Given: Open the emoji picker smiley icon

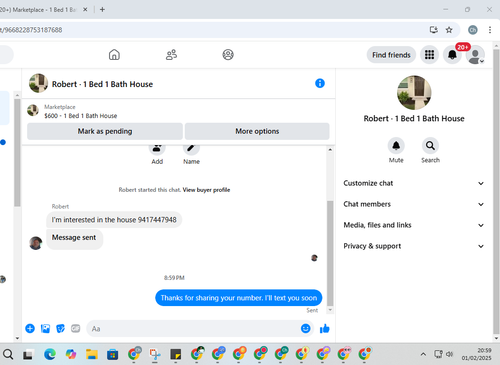Looking at the screenshot, I should pyautogui.click(x=305, y=329).
